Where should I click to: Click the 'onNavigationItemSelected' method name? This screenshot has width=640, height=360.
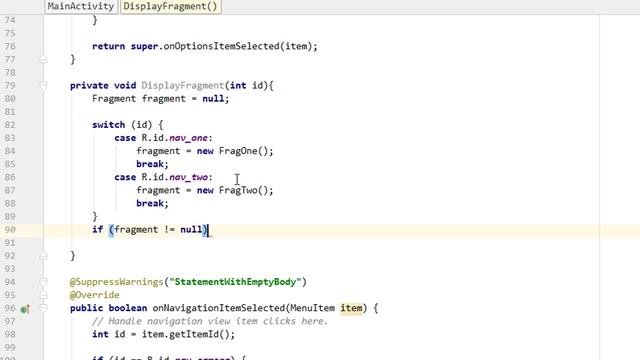tap(218, 308)
